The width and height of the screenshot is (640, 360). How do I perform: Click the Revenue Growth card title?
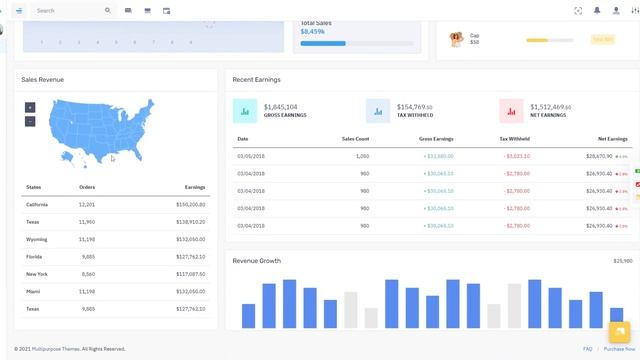click(257, 261)
